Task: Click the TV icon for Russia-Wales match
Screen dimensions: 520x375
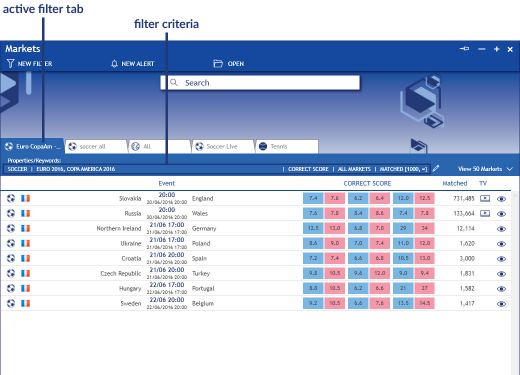Action: [485, 213]
